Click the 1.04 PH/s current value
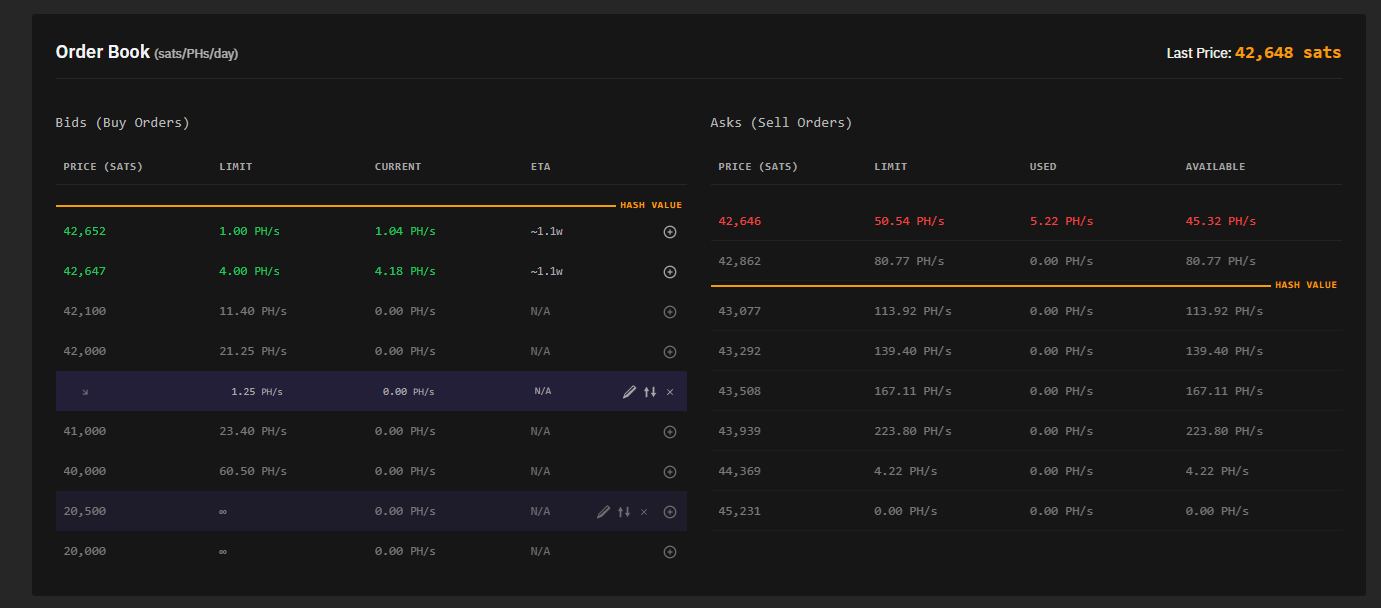 tap(405, 231)
